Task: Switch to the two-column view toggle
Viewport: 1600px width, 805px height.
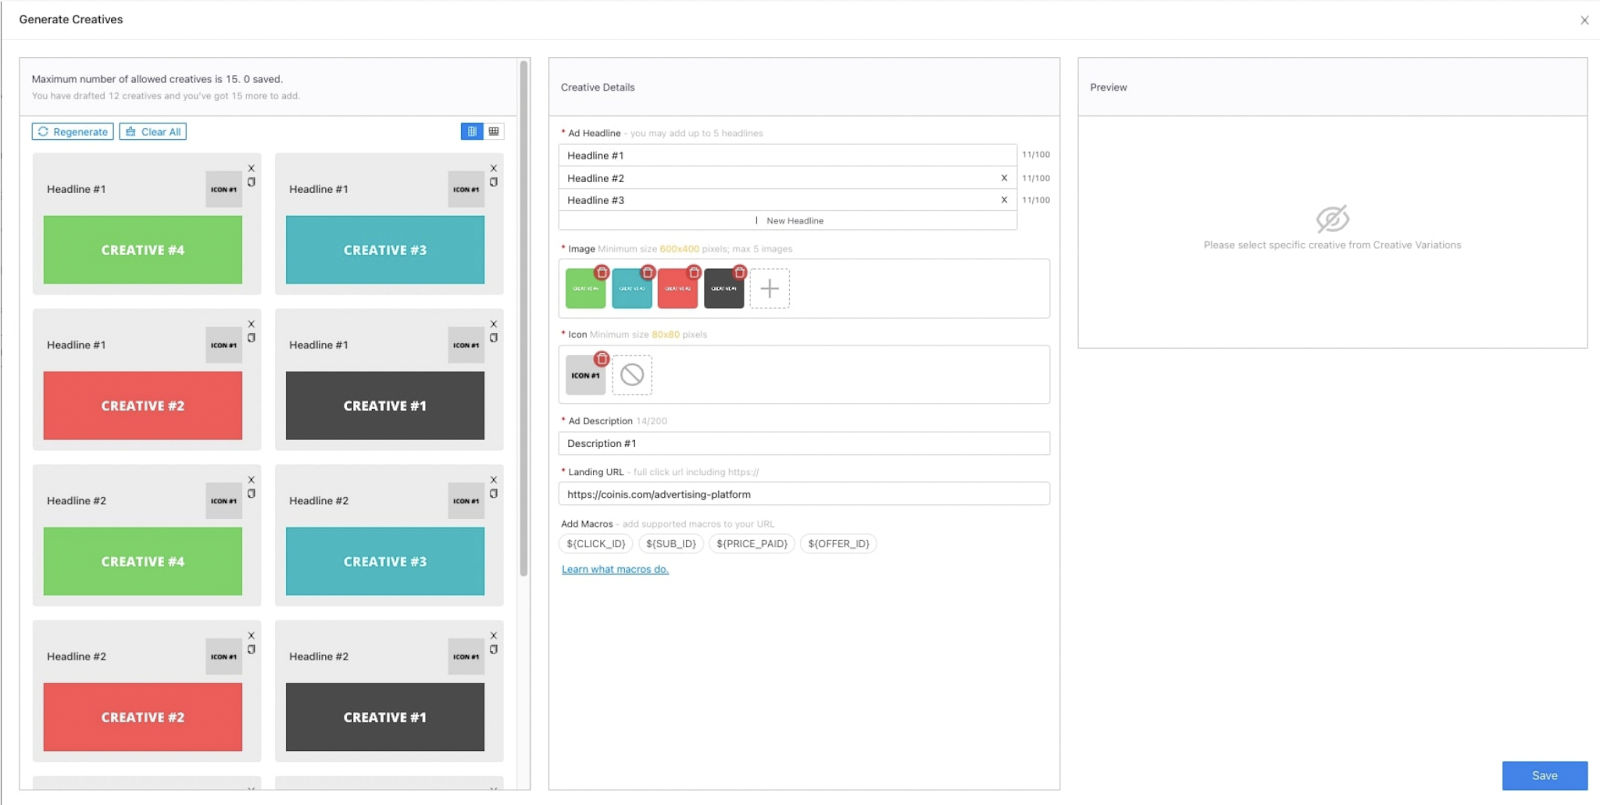Action: tap(472, 132)
